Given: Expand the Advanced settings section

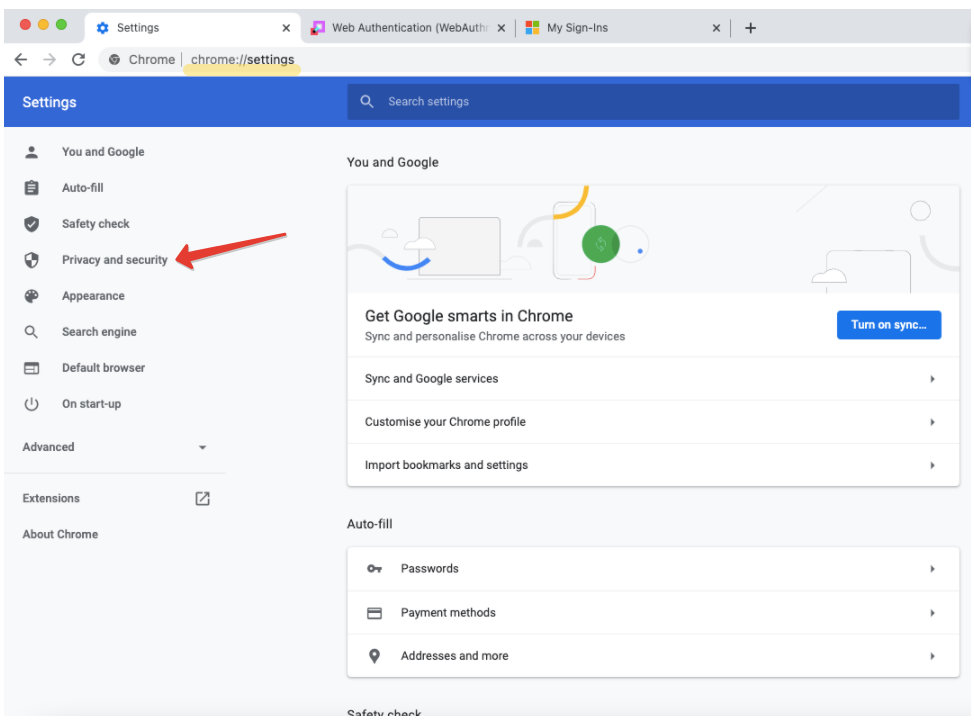Looking at the screenshot, I should 202,447.
